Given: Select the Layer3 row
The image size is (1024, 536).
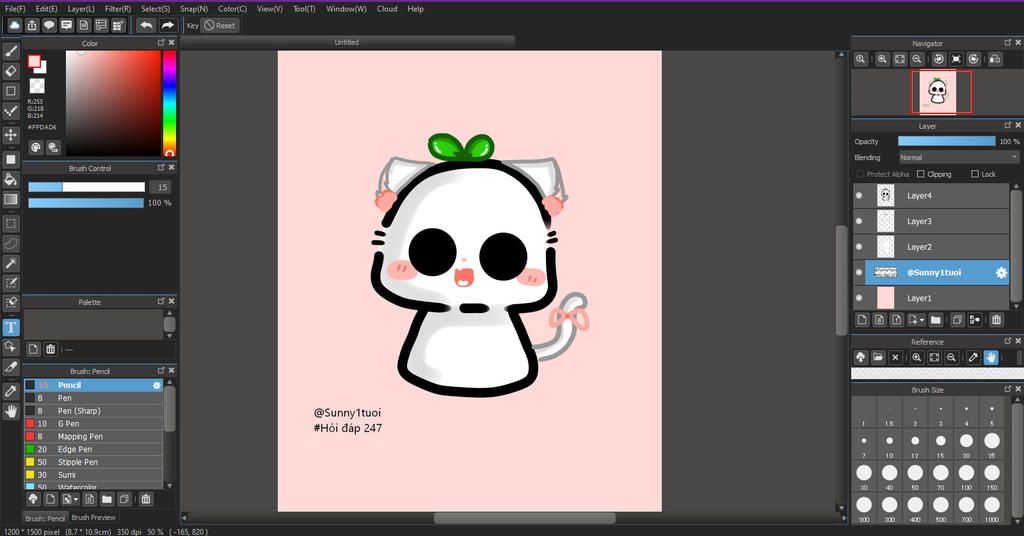Looking at the screenshot, I should click(931, 221).
